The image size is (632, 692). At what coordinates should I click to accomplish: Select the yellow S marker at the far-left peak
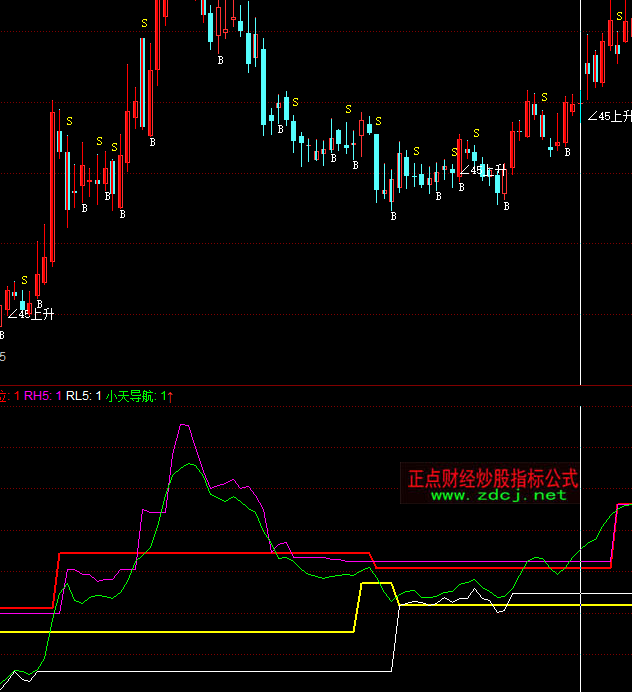coord(68,121)
